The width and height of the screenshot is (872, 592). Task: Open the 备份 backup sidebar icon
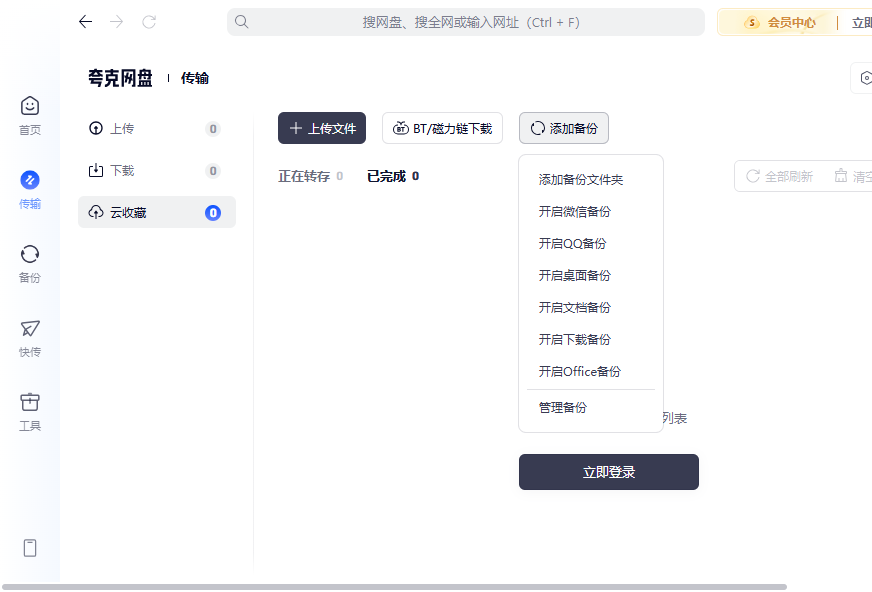tap(30, 264)
